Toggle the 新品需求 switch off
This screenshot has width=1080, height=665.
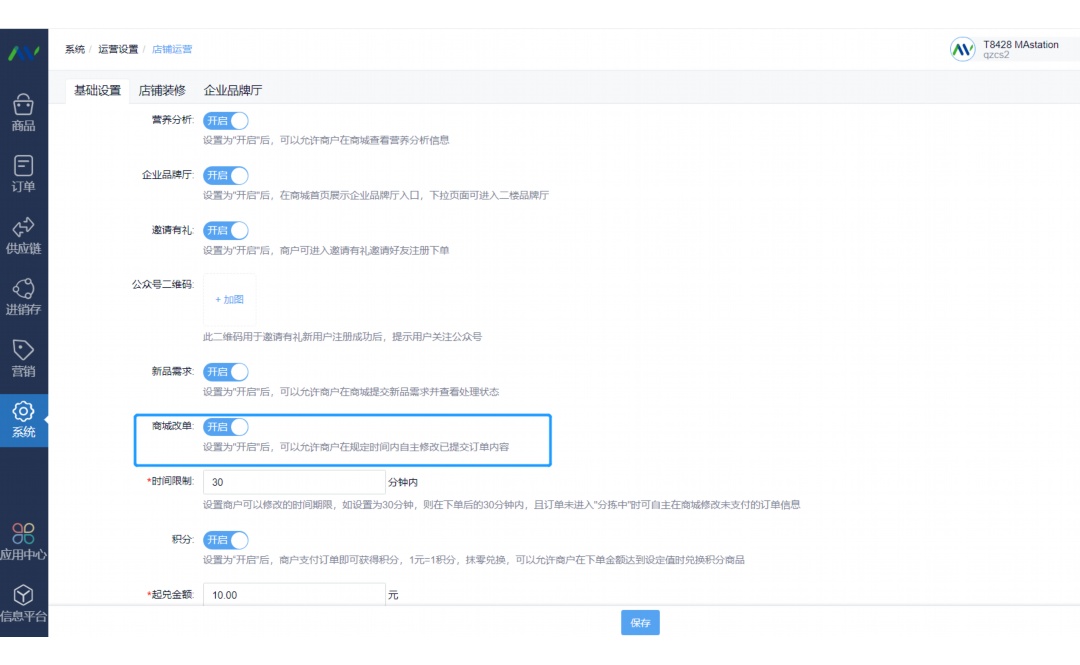click(225, 371)
